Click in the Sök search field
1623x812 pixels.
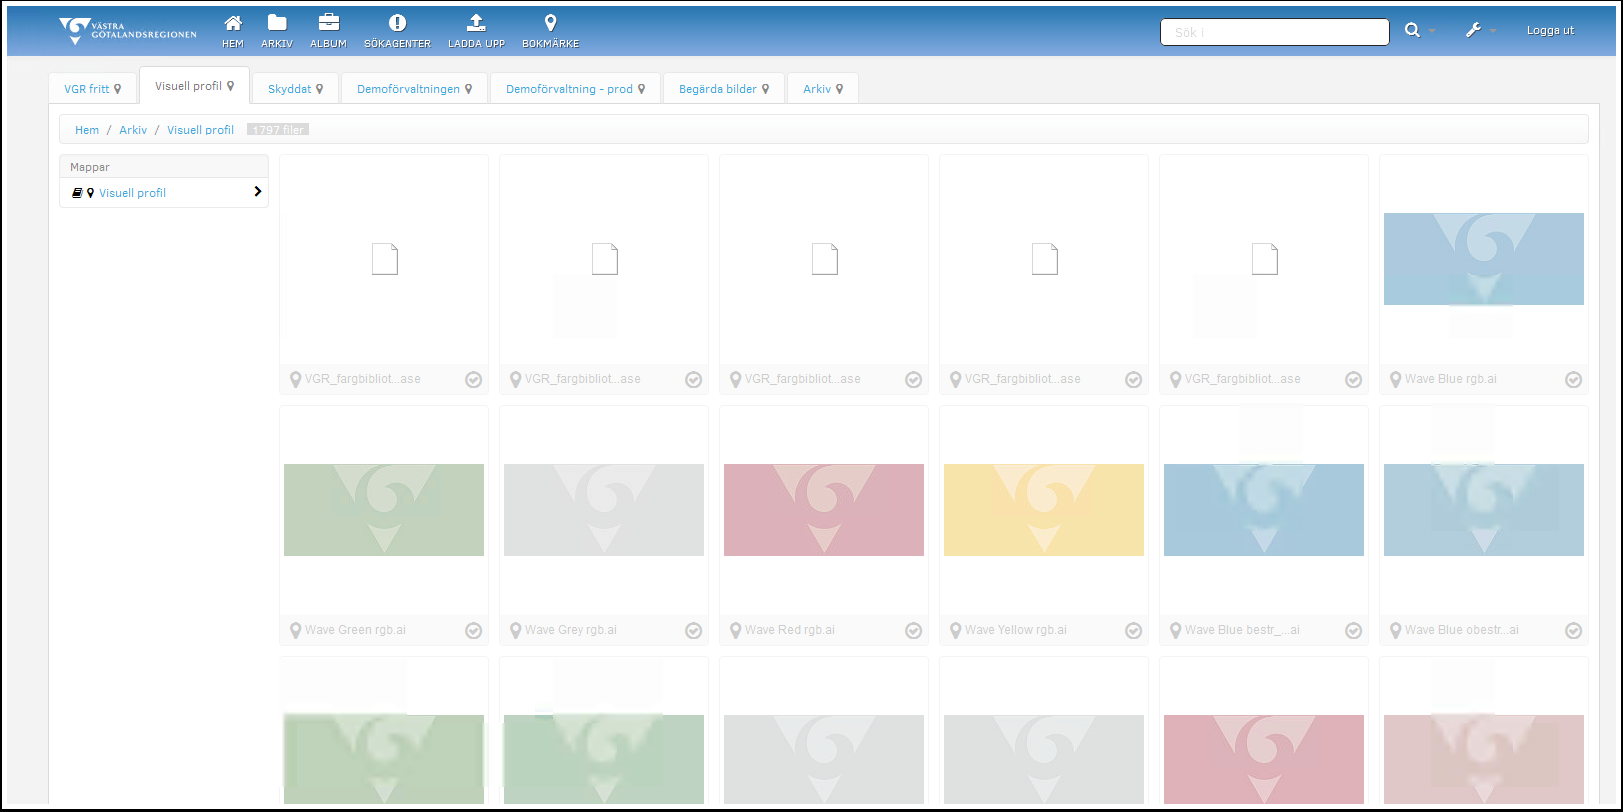click(1274, 32)
